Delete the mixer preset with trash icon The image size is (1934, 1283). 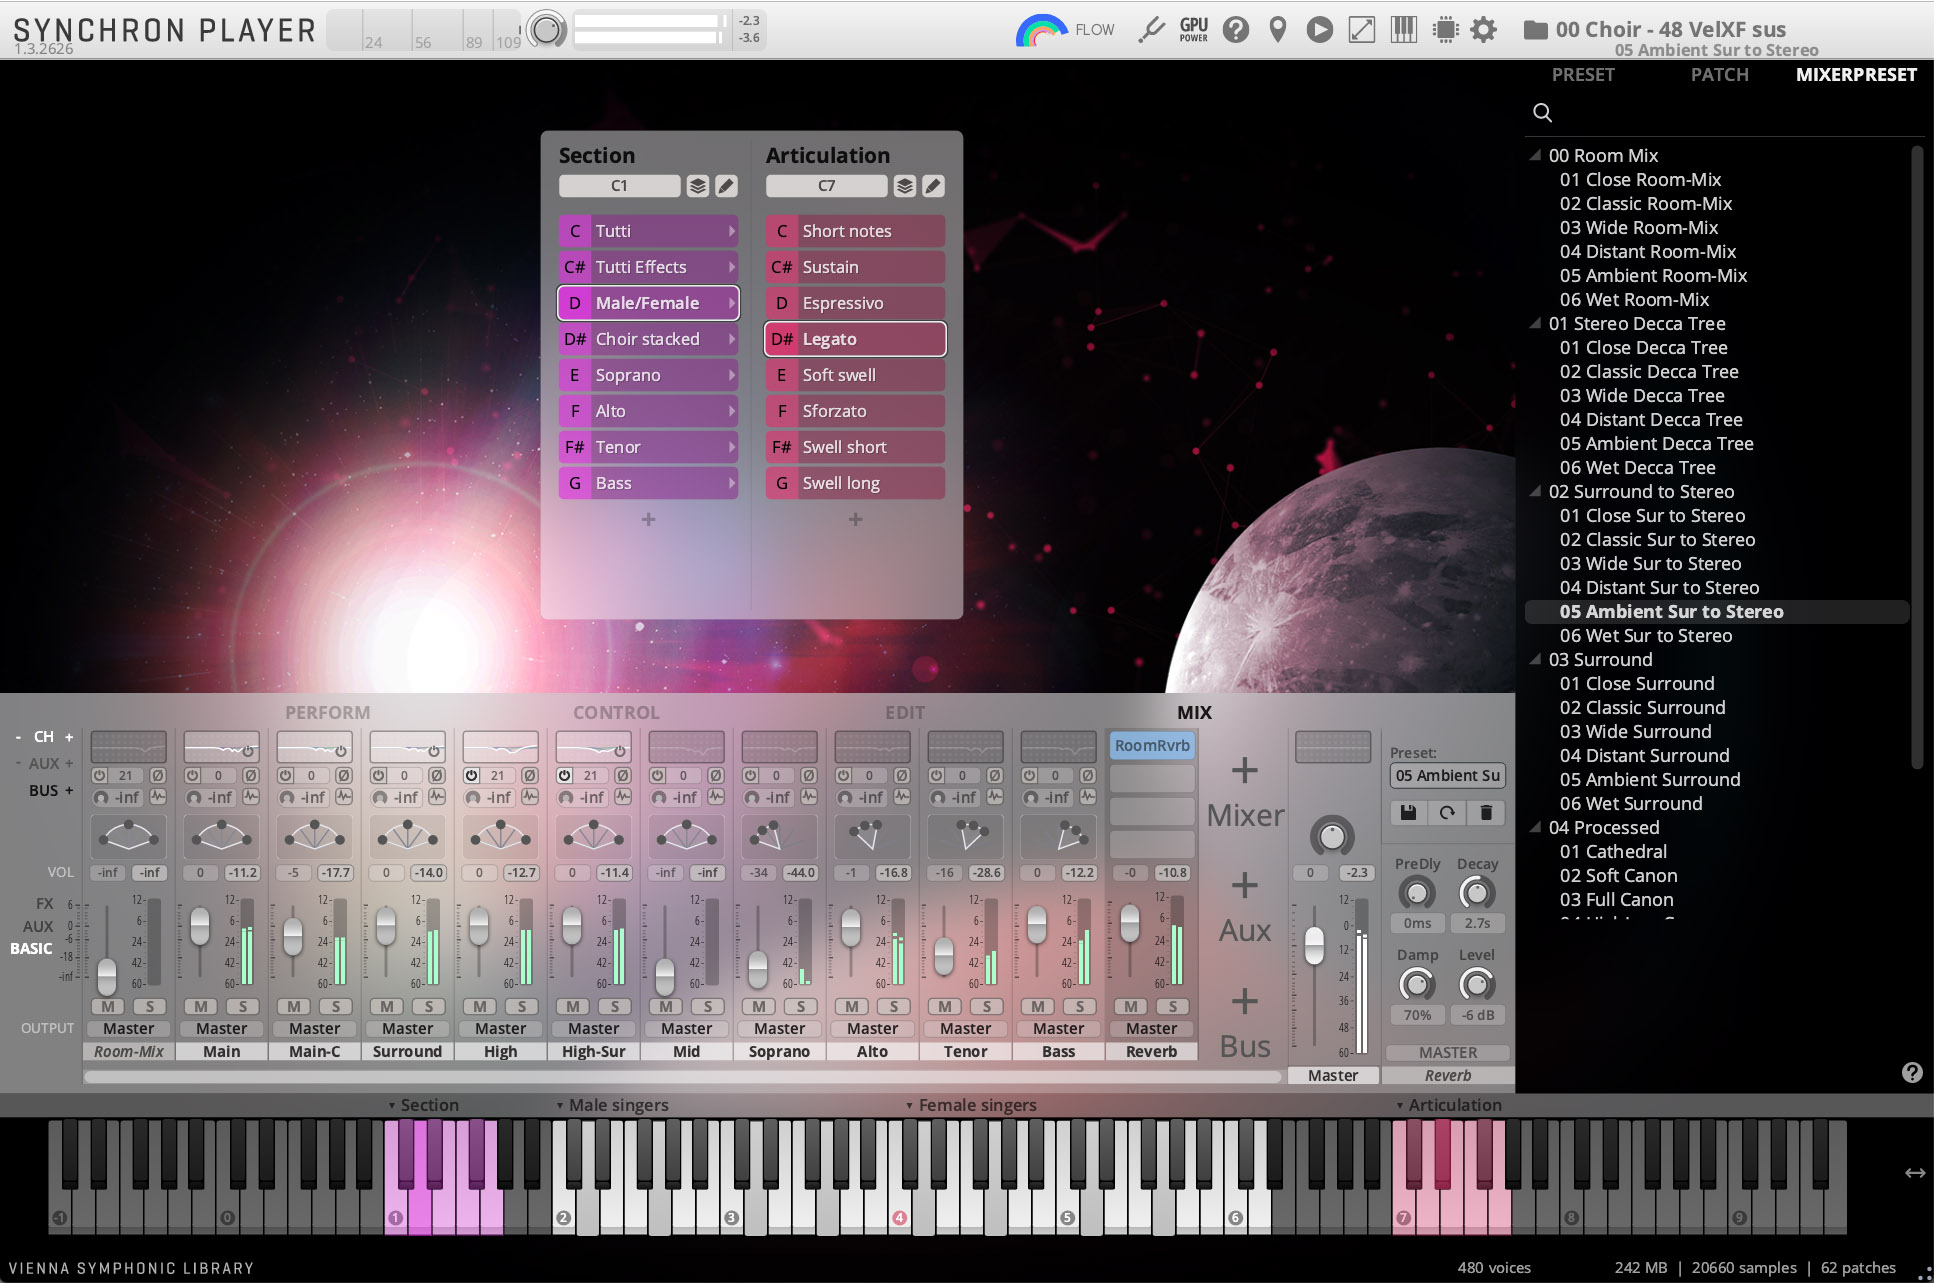1486,813
